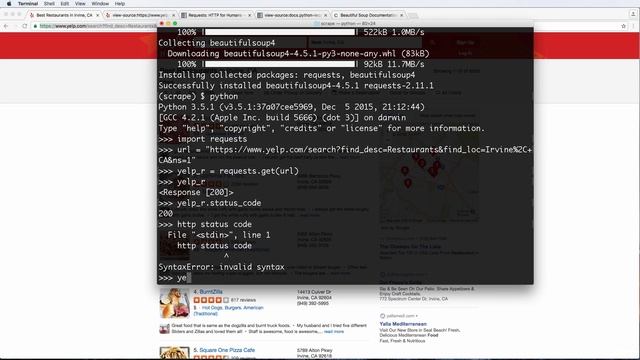Go back in the browser

6,26
